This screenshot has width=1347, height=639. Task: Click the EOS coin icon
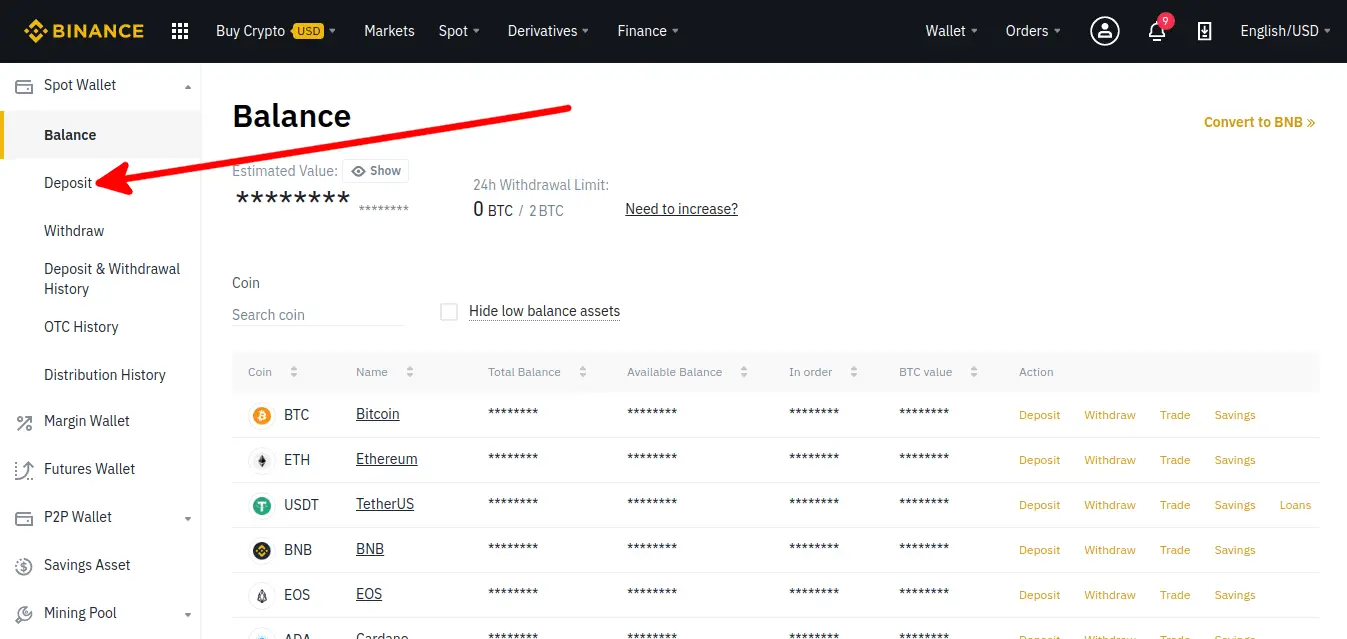coord(262,595)
